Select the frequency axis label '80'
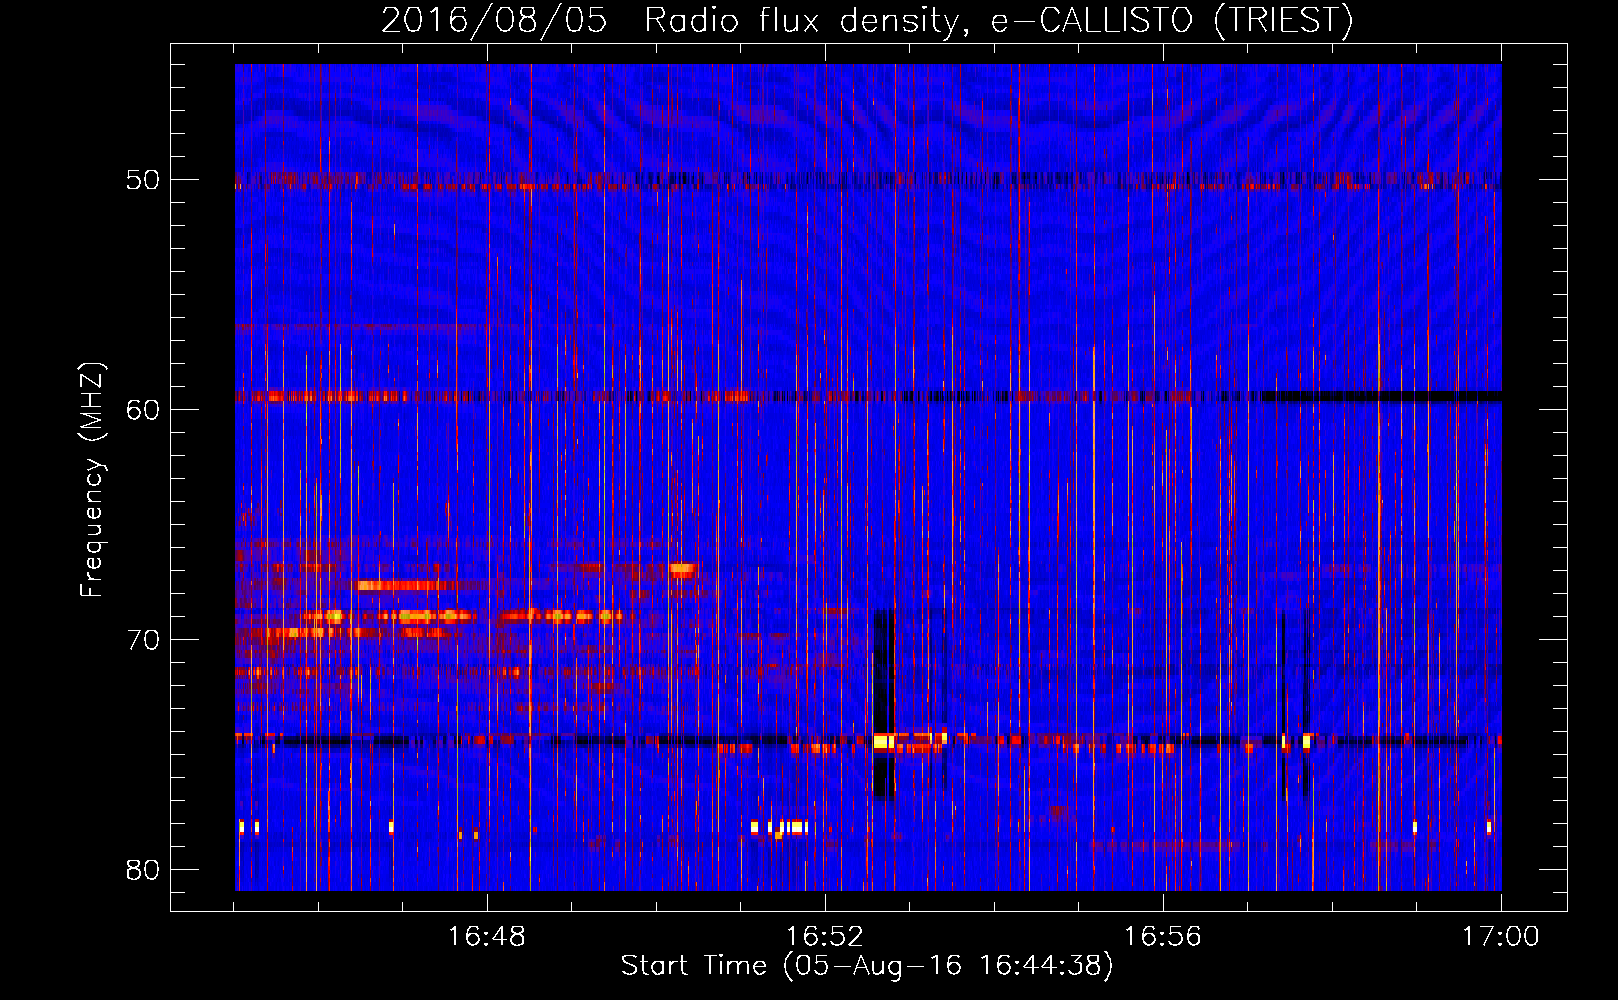The image size is (1618, 1000). pyautogui.click(x=143, y=870)
